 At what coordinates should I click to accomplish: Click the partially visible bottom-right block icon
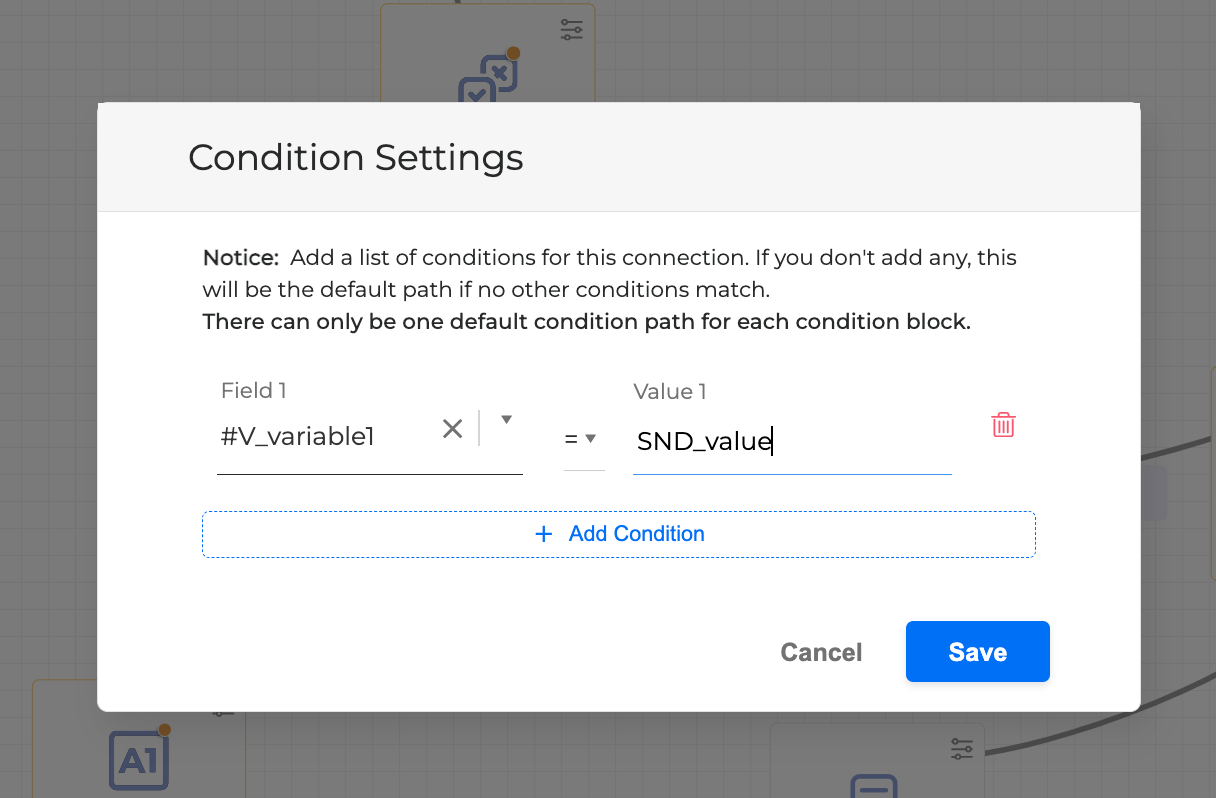pos(875,787)
